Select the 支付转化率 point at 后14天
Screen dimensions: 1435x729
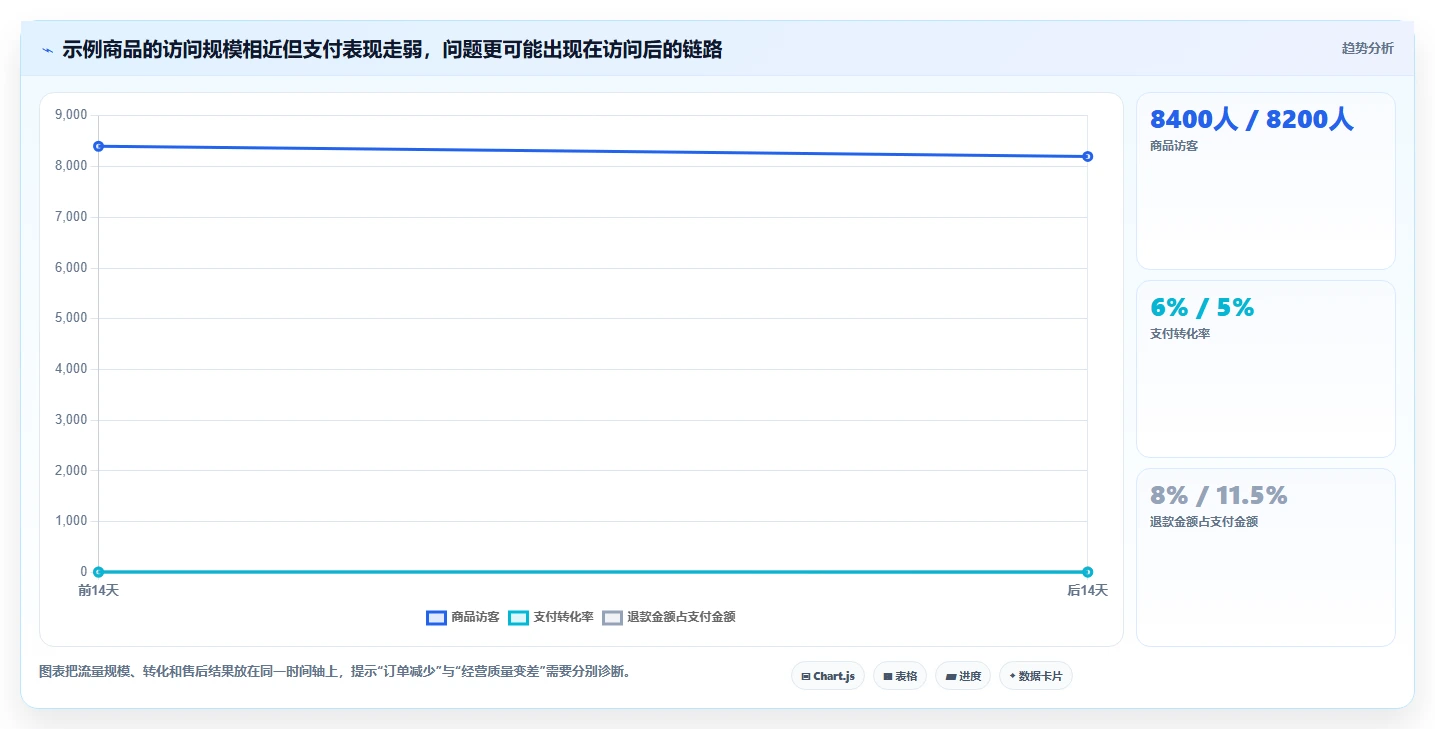point(1087,572)
